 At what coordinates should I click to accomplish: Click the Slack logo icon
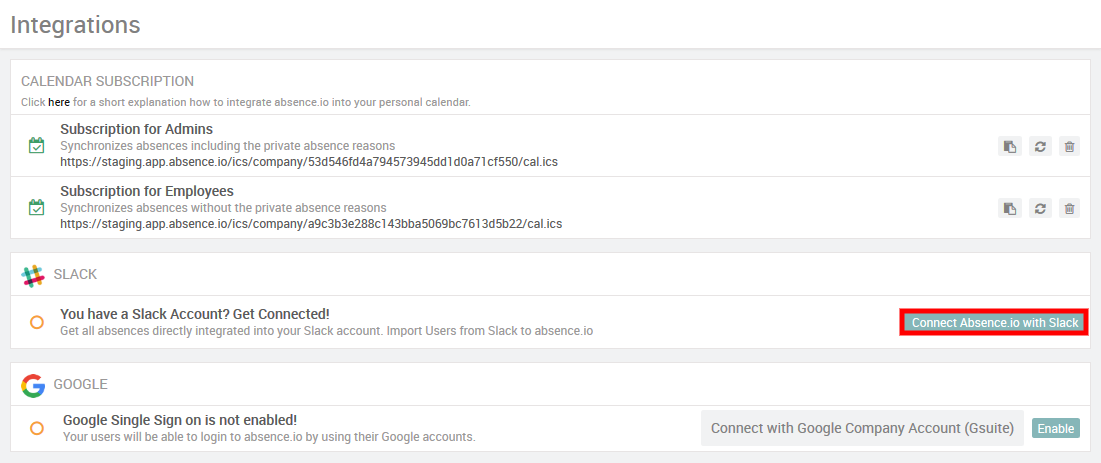(x=34, y=275)
